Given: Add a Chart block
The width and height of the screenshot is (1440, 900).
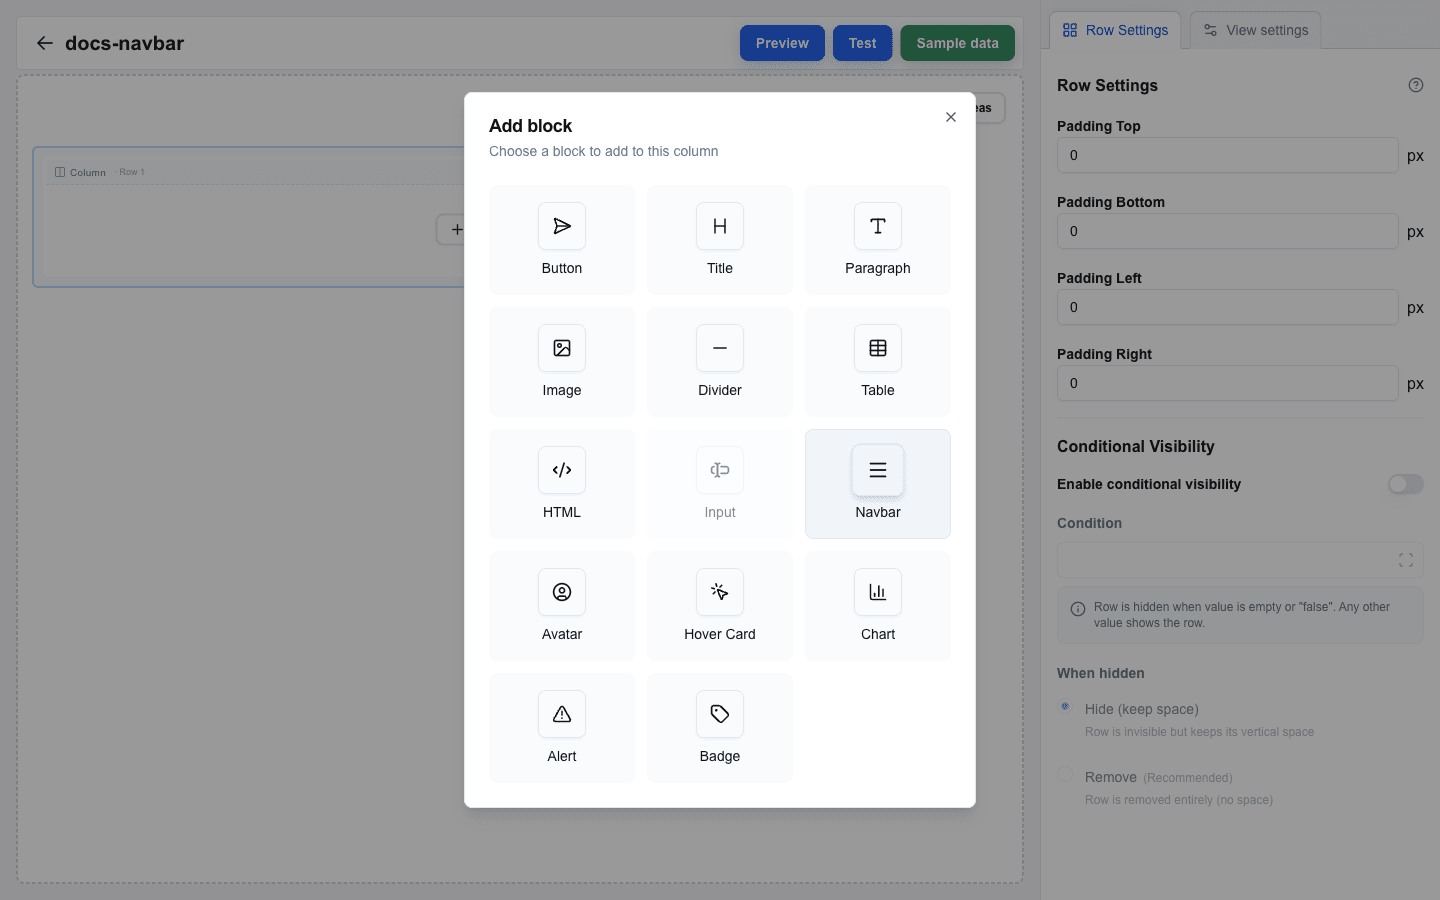Looking at the screenshot, I should click(x=878, y=606).
